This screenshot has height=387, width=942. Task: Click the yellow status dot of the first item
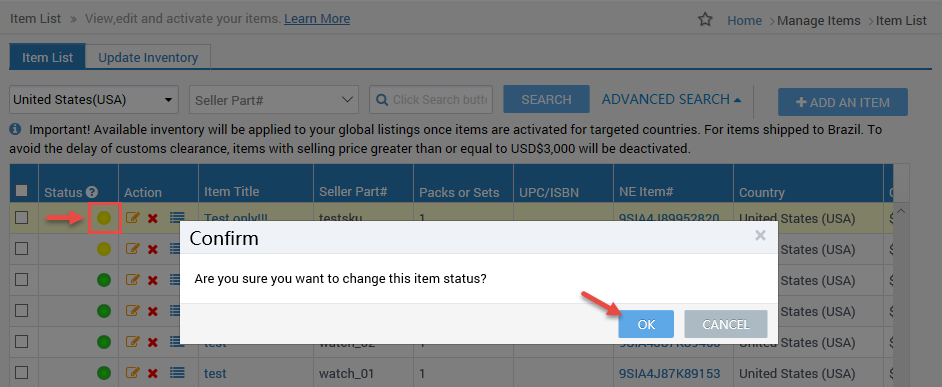pos(105,218)
